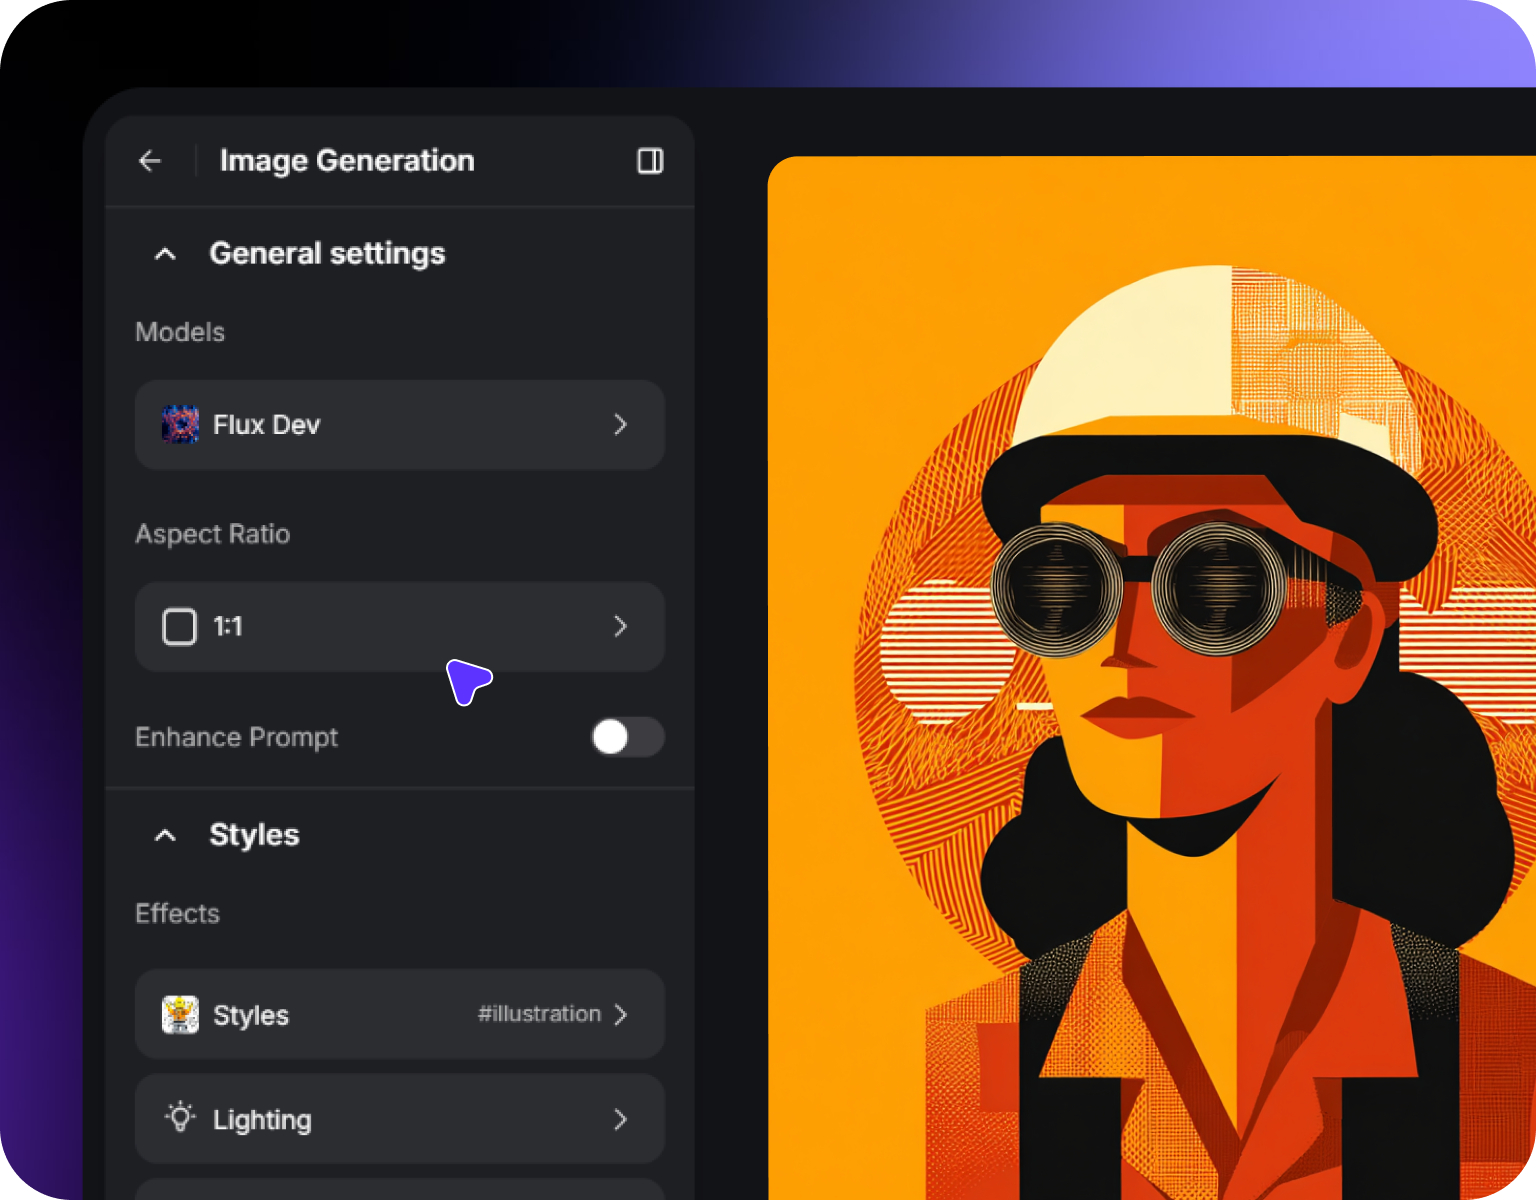Go back using the left arrow icon
This screenshot has width=1536, height=1200.
(x=150, y=161)
